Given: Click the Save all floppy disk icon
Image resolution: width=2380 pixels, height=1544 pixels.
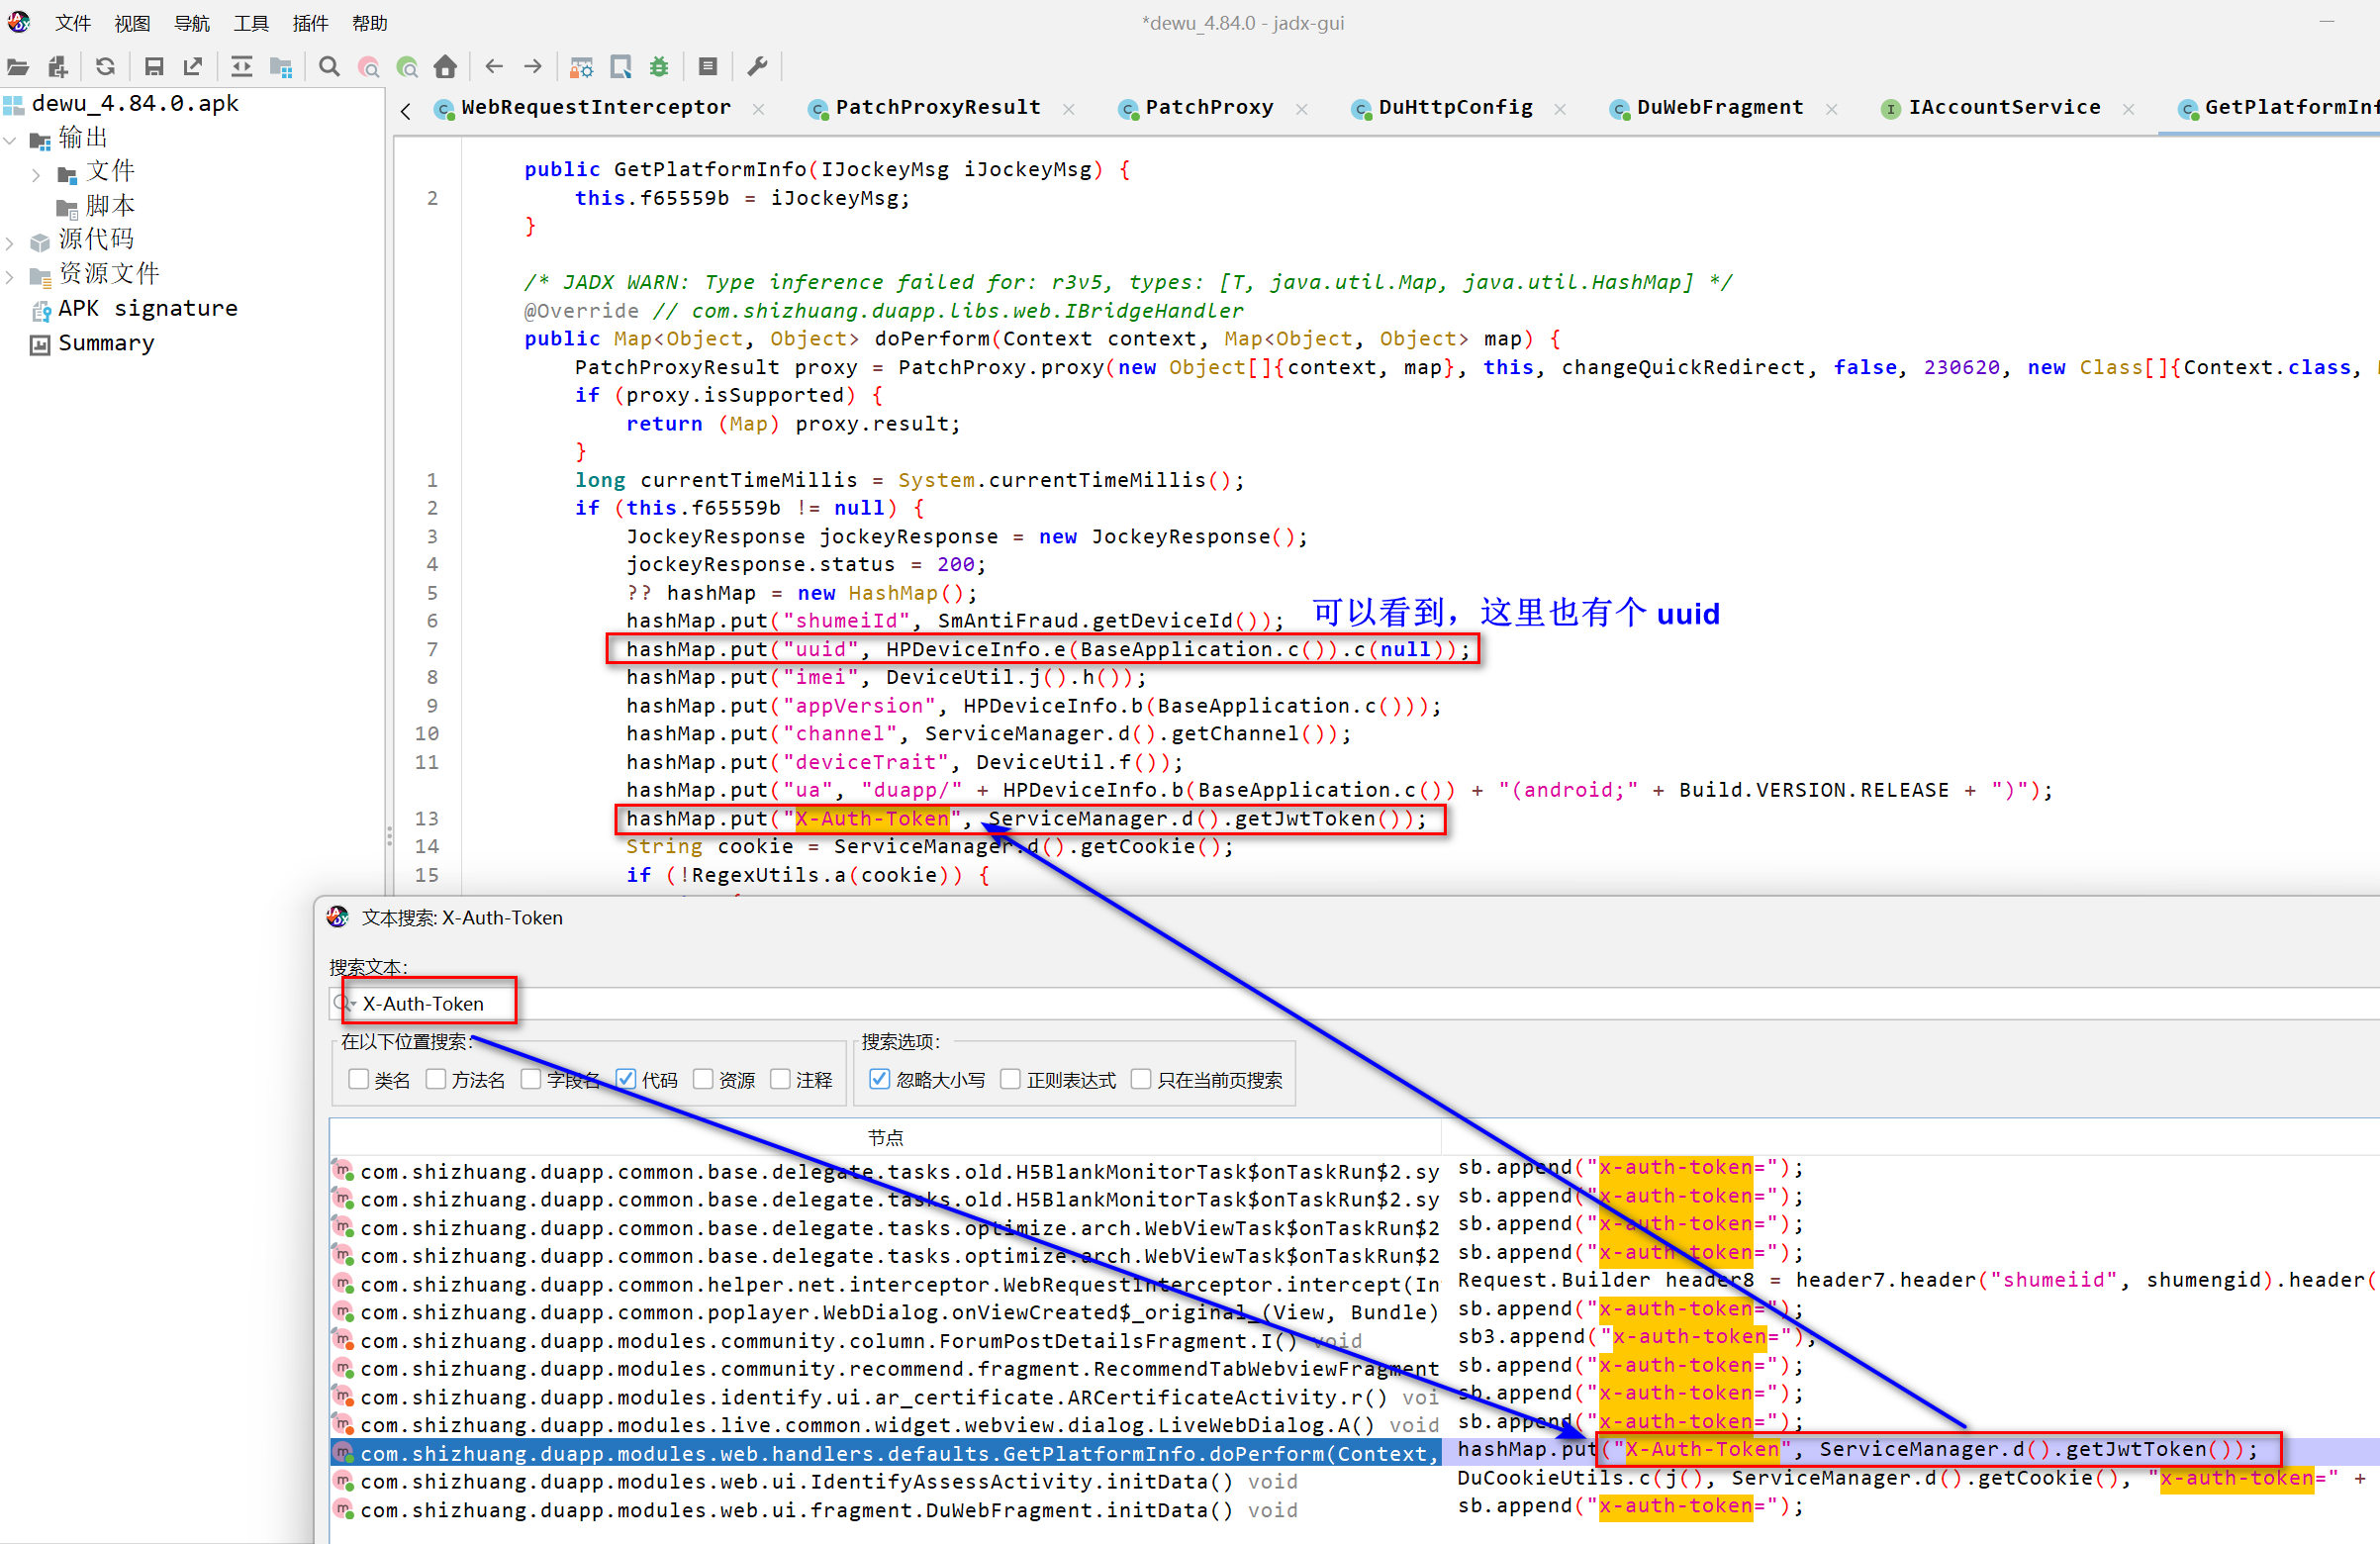Looking at the screenshot, I should (153, 67).
